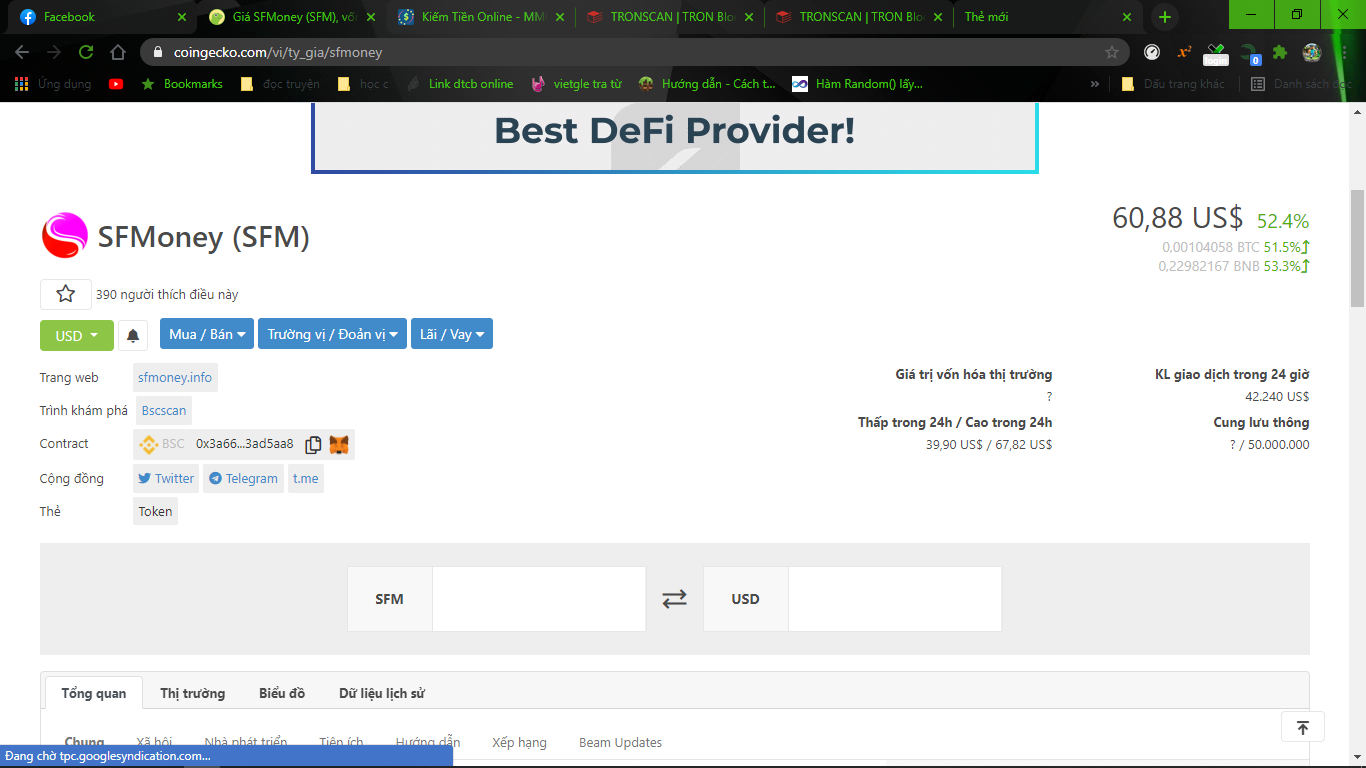Open the Chrome profile avatar
This screenshot has width=1366, height=768.
1312,52
